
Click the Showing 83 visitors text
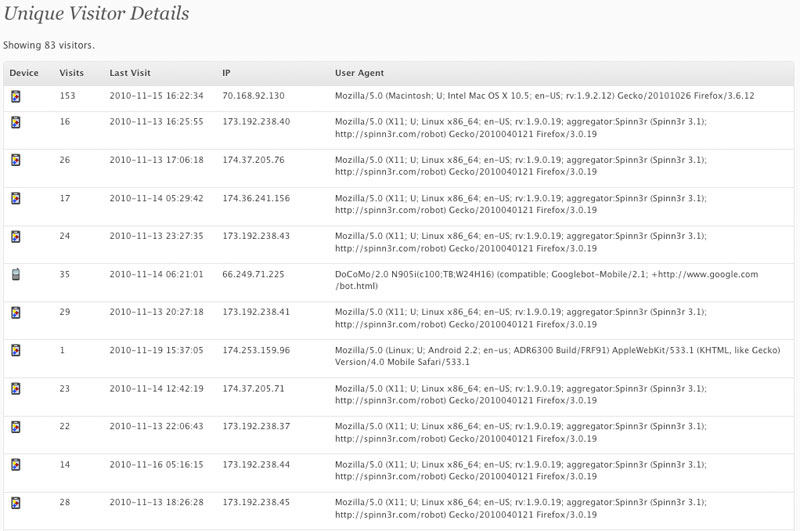pos(48,45)
